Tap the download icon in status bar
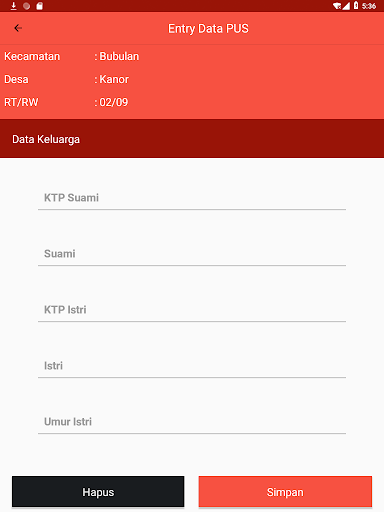 [x=14, y=6]
